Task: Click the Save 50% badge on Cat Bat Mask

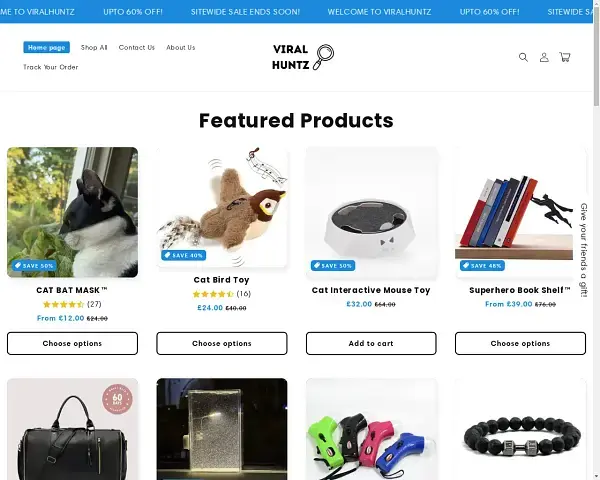Action: [34, 265]
